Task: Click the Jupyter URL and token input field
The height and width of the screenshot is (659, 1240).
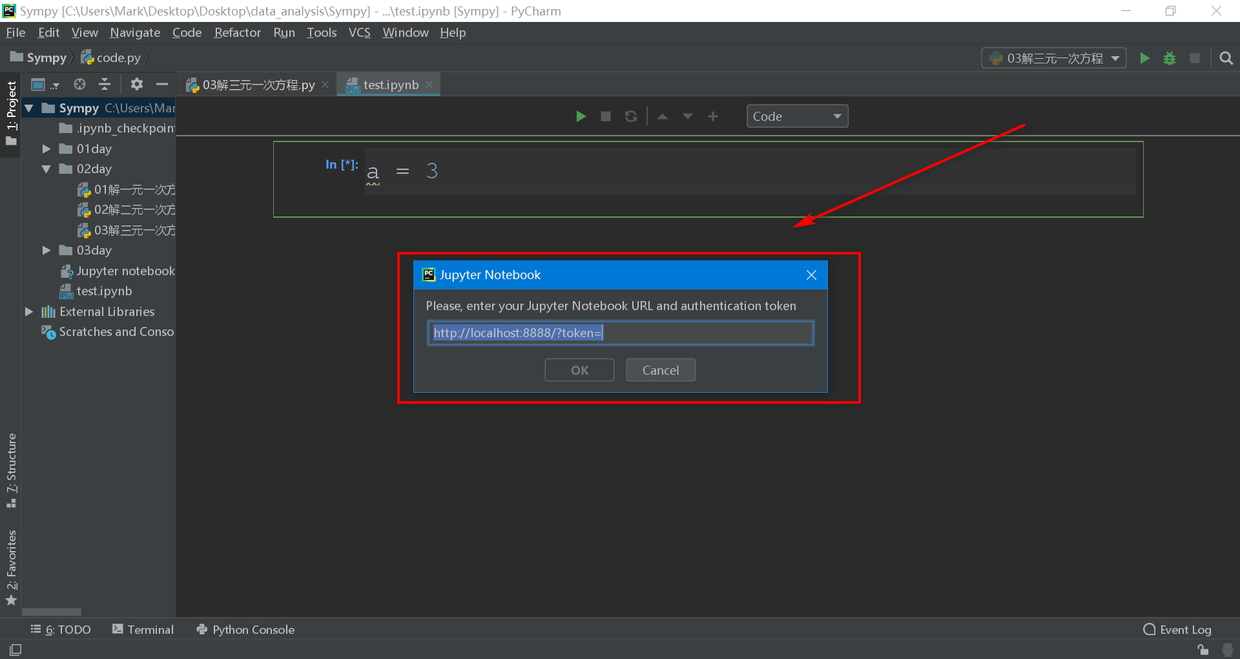Action: (x=620, y=333)
